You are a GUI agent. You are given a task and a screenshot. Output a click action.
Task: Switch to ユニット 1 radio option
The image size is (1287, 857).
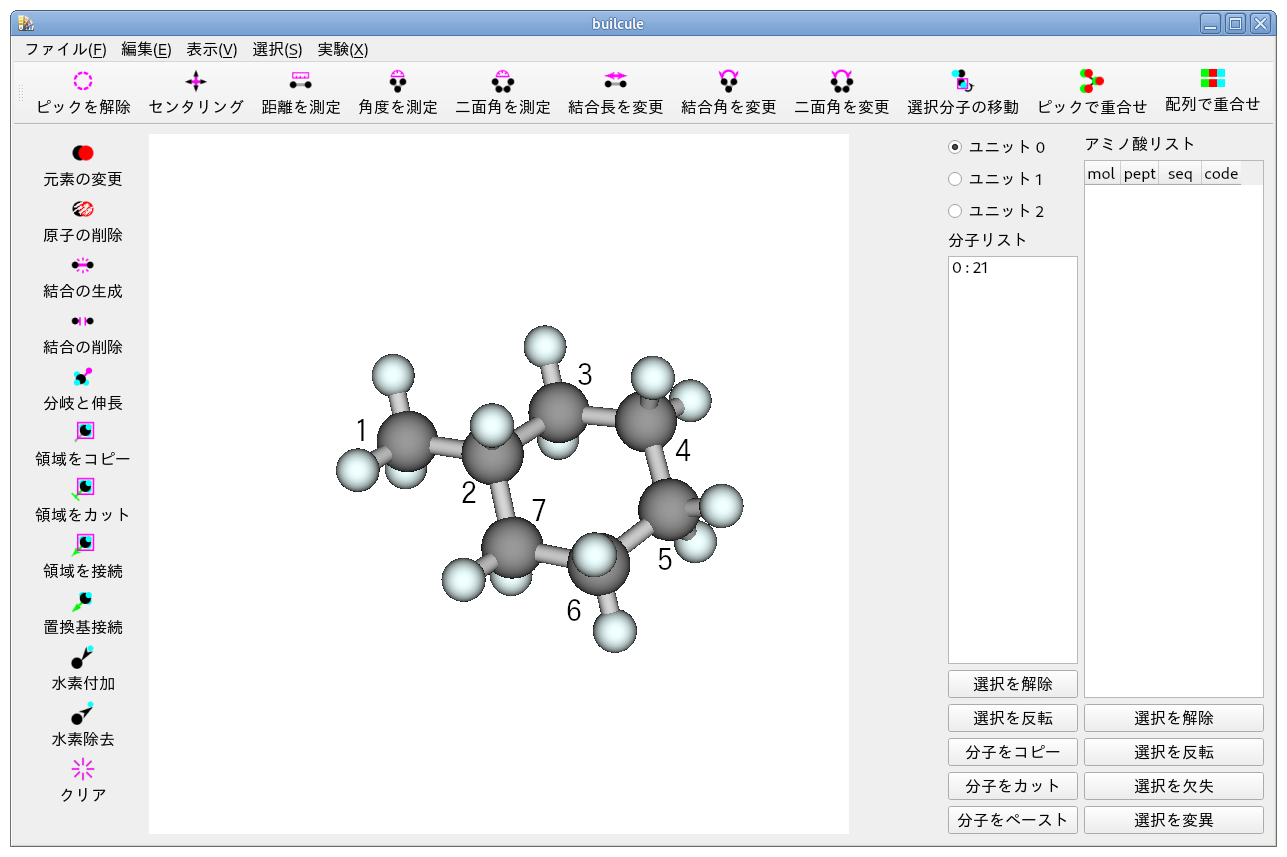pyautogui.click(x=955, y=179)
